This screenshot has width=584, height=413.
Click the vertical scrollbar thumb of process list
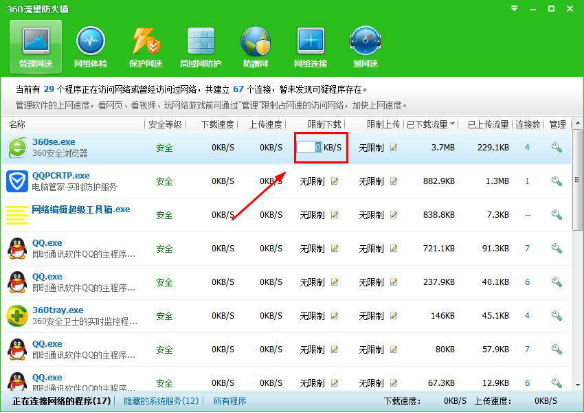coord(578,180)
